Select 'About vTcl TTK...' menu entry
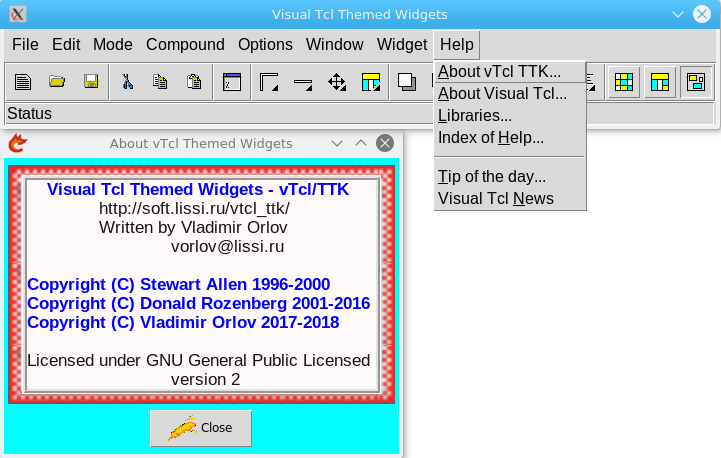 [x=499, y=71]
